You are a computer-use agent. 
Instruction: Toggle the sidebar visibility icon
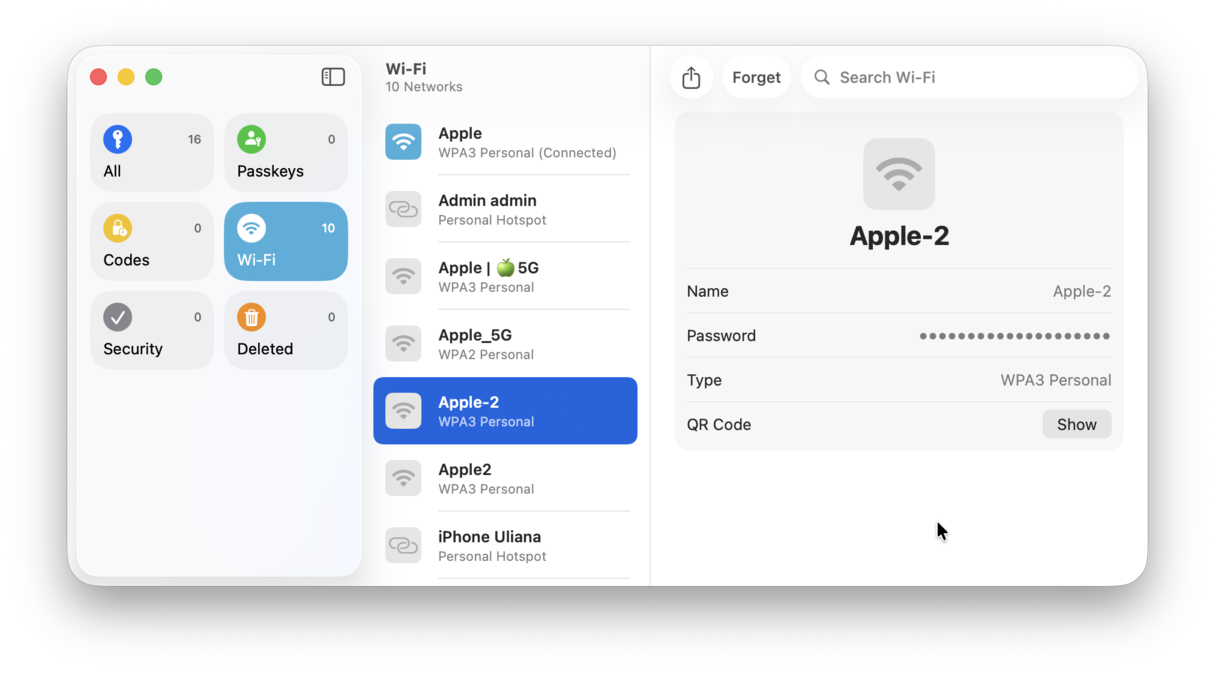point(333,77)
